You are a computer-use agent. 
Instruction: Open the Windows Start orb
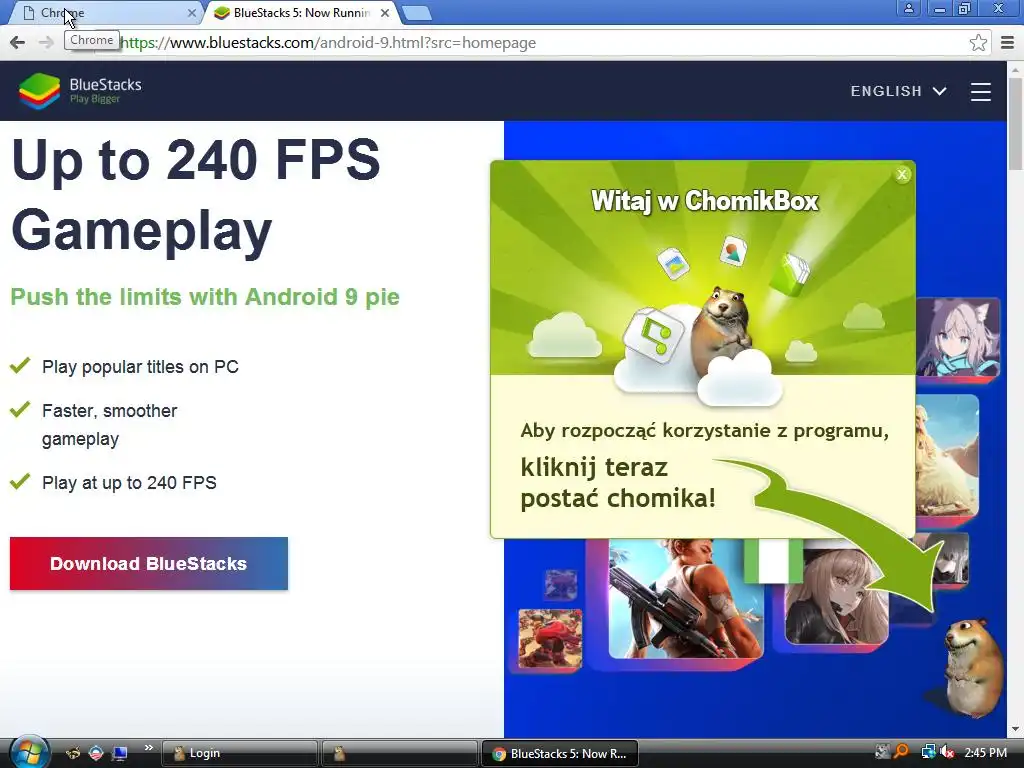(x=29, y=753)
